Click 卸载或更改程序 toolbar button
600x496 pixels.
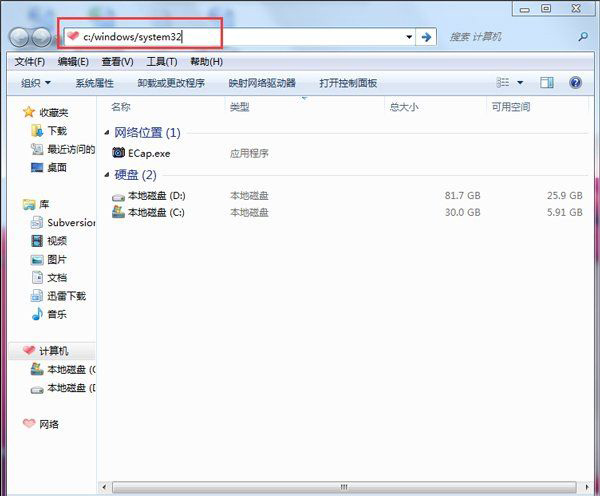point(171,83)
